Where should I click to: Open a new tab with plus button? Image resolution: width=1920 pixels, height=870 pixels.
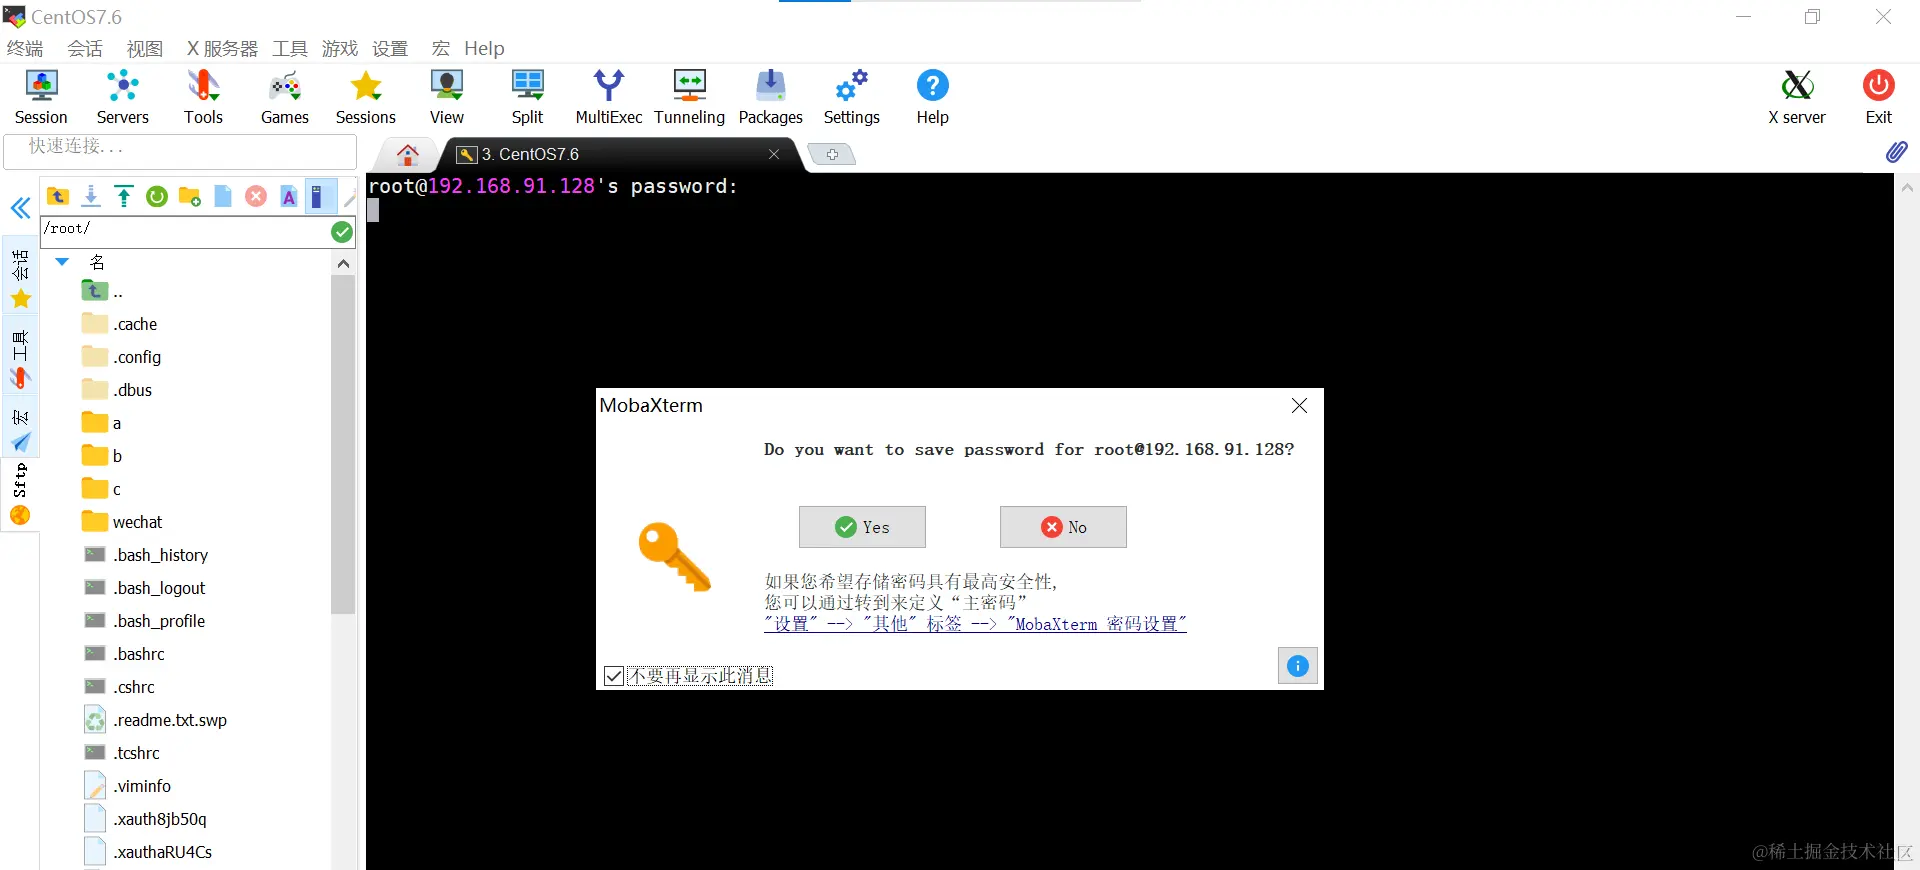(832, 154)
